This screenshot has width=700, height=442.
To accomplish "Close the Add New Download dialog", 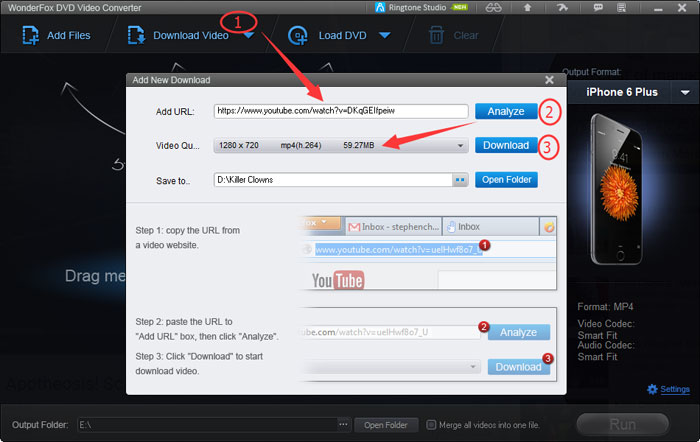I will click(x=549, y=80).
